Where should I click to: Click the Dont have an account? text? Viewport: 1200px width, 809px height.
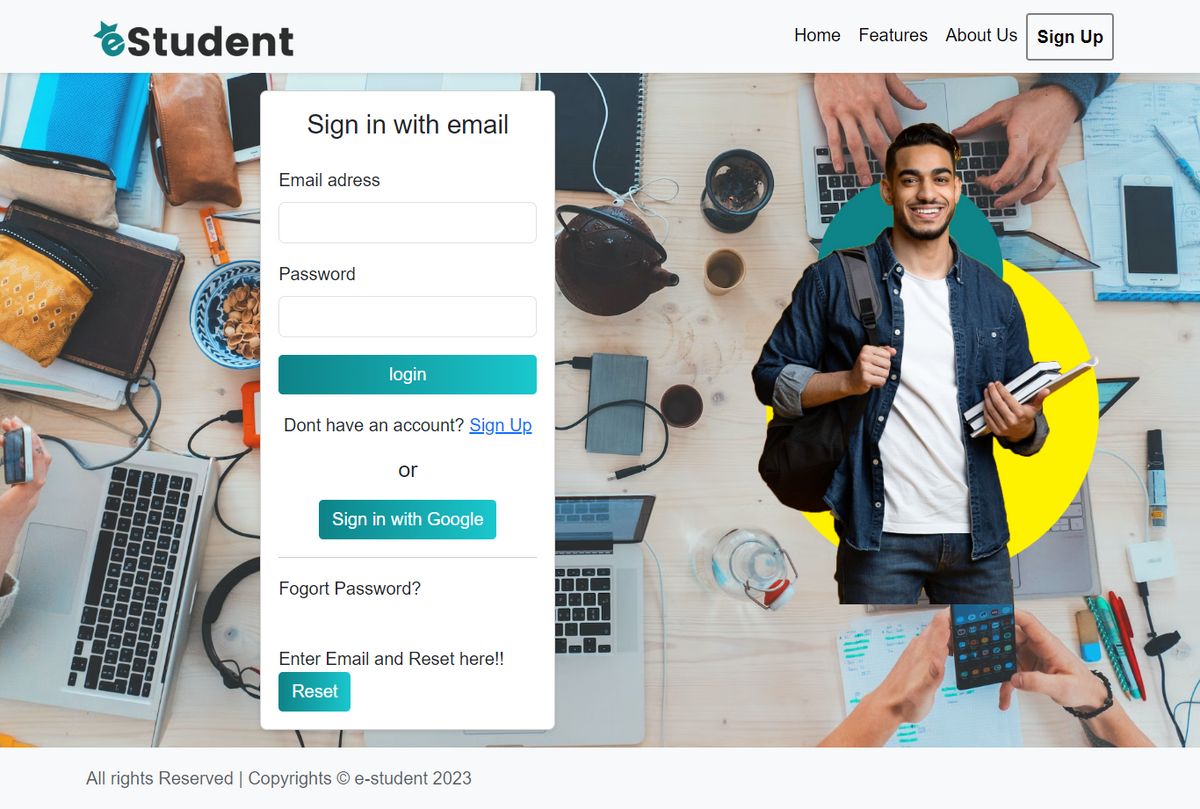[x=374, y=425]
